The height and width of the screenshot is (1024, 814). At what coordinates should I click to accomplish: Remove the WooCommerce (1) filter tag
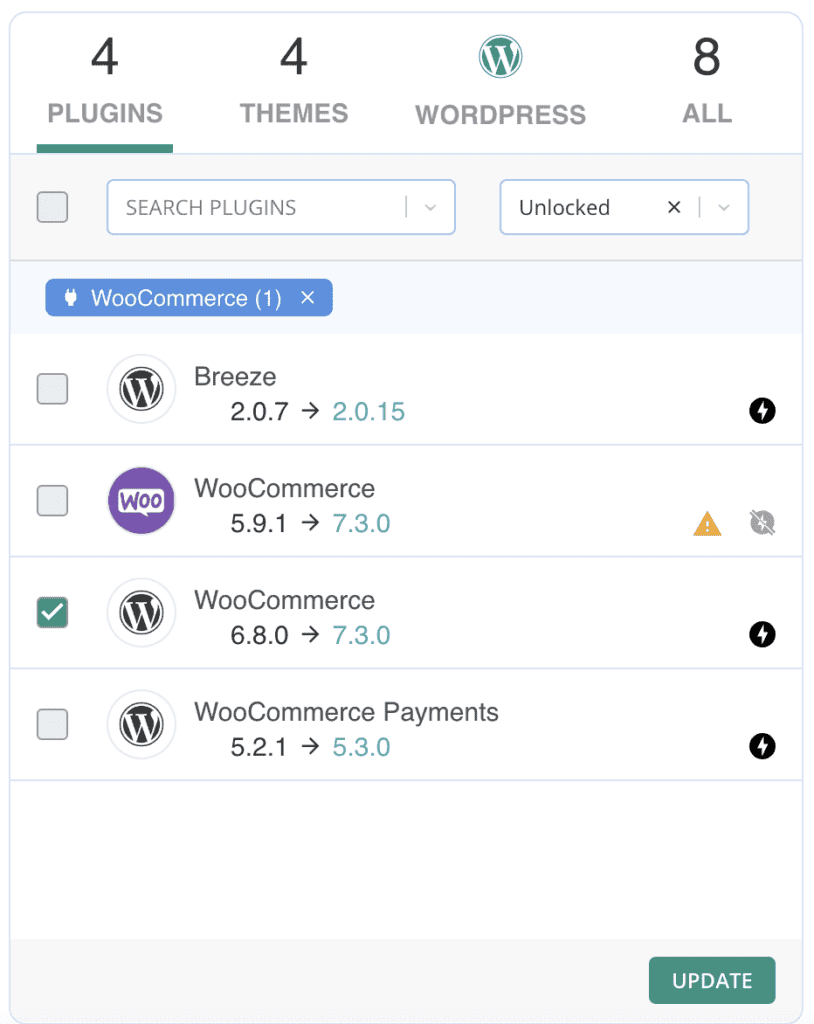[x=308, y=298]
